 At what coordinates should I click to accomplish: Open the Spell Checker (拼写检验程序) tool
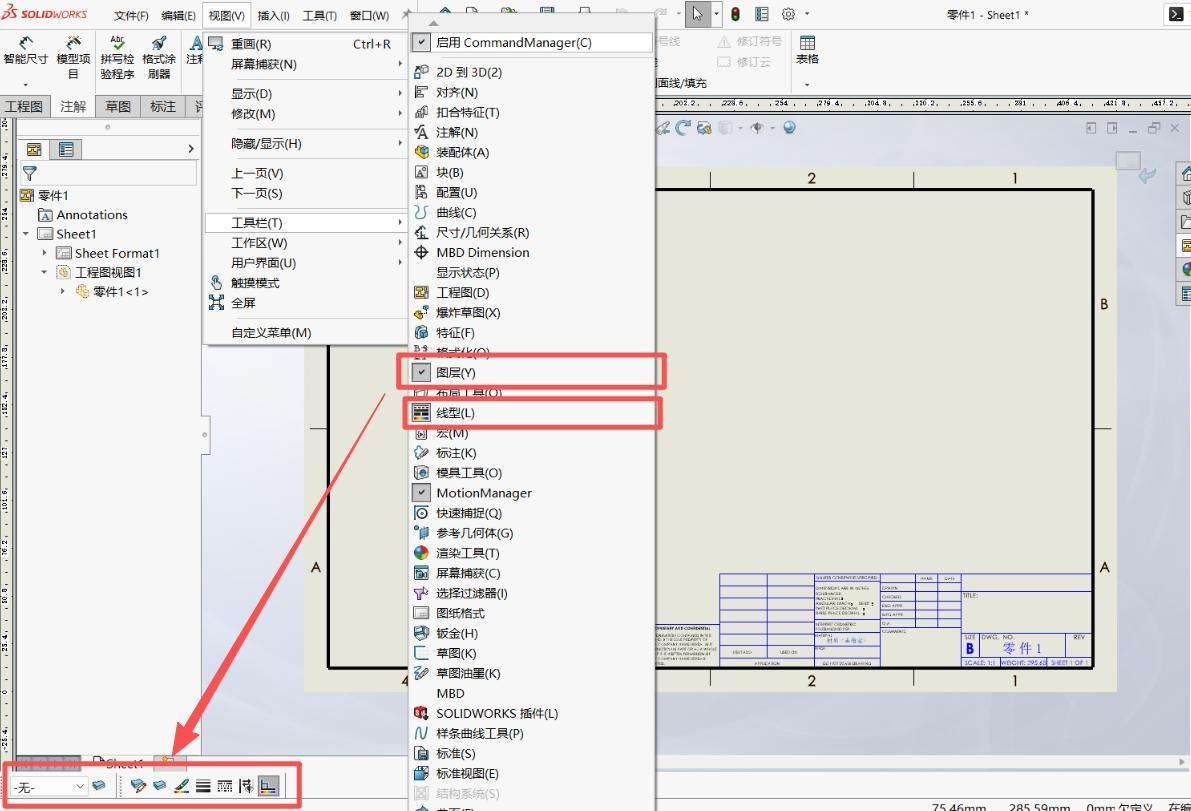(x=117, y=58)
